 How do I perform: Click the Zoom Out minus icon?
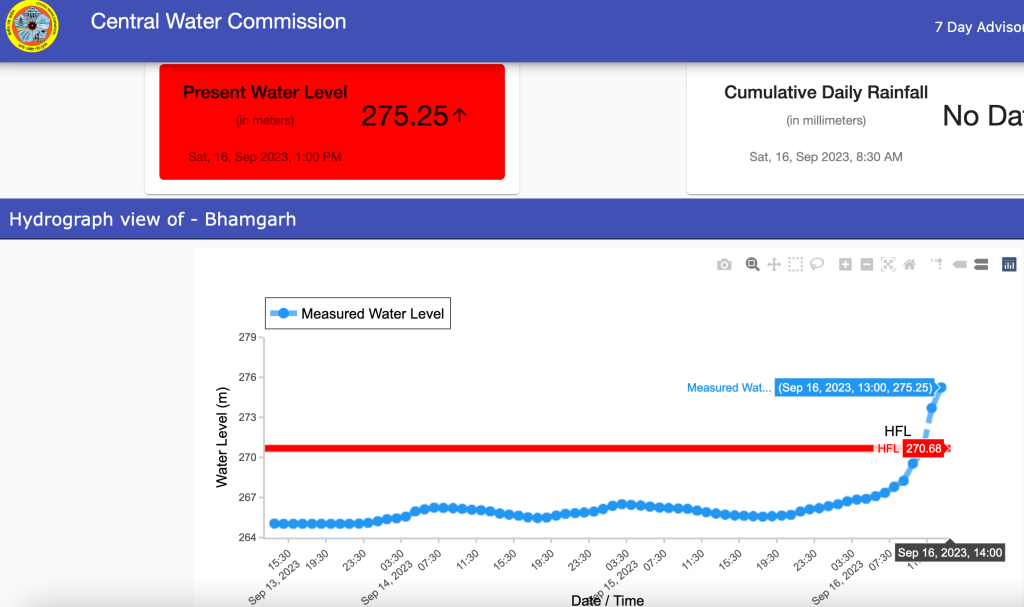[x=866, y=265]
